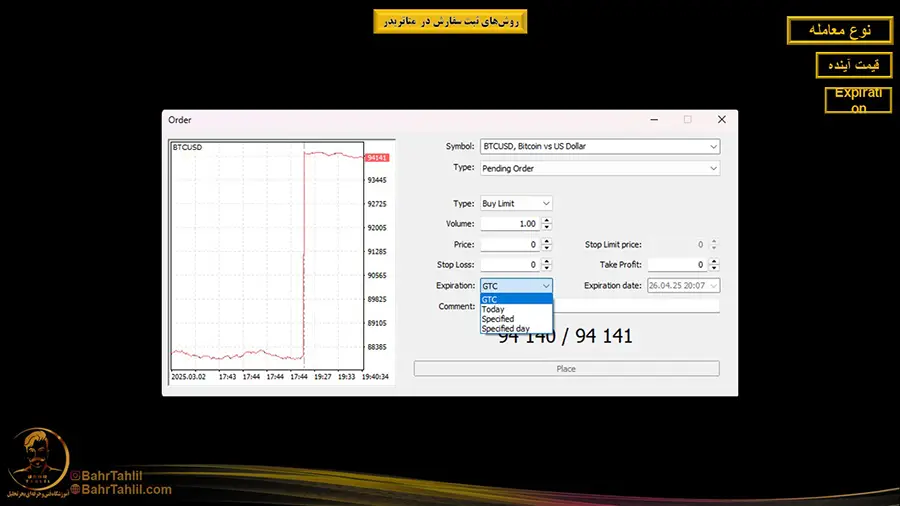Click into the Volume input field

point(510,224)
